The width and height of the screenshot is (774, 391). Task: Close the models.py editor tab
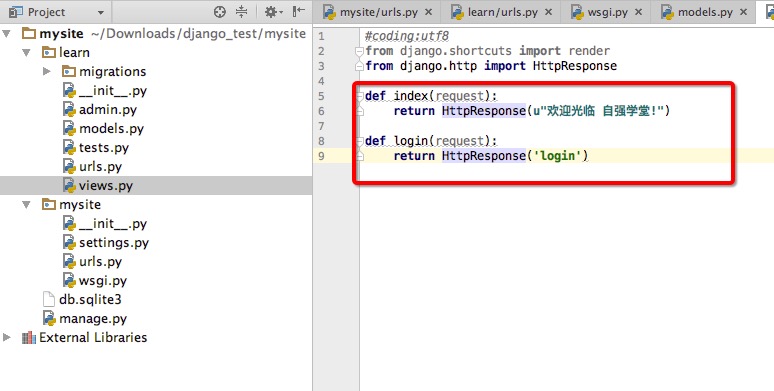(x=743, y=12)
